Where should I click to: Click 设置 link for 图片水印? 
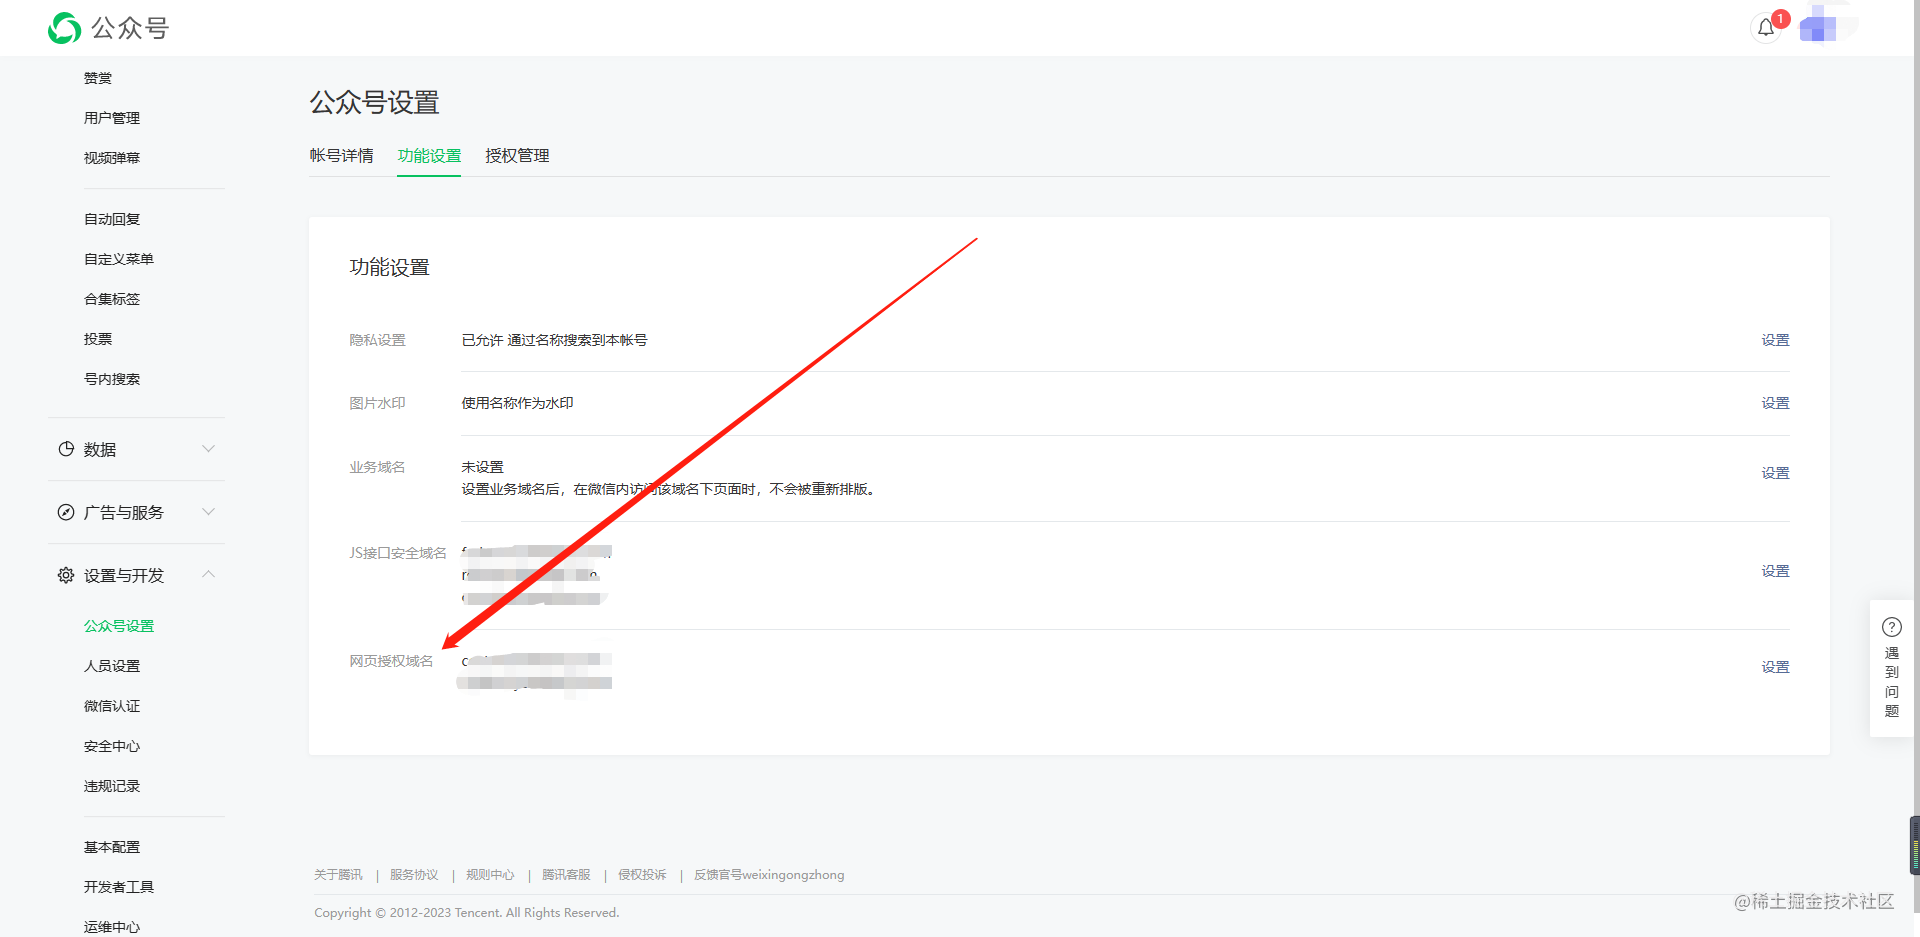pos(1775,403)
